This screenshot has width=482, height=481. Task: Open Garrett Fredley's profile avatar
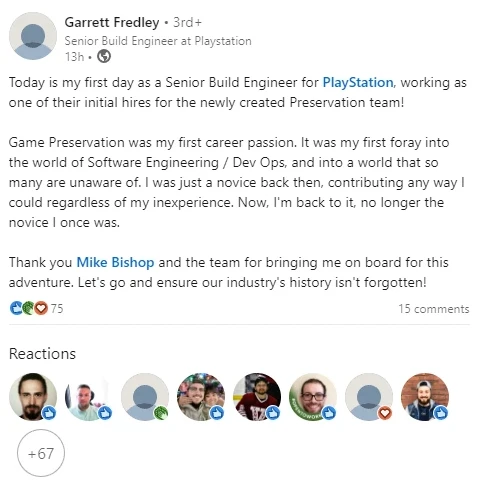pyautogui.click(x=33, y=36)
